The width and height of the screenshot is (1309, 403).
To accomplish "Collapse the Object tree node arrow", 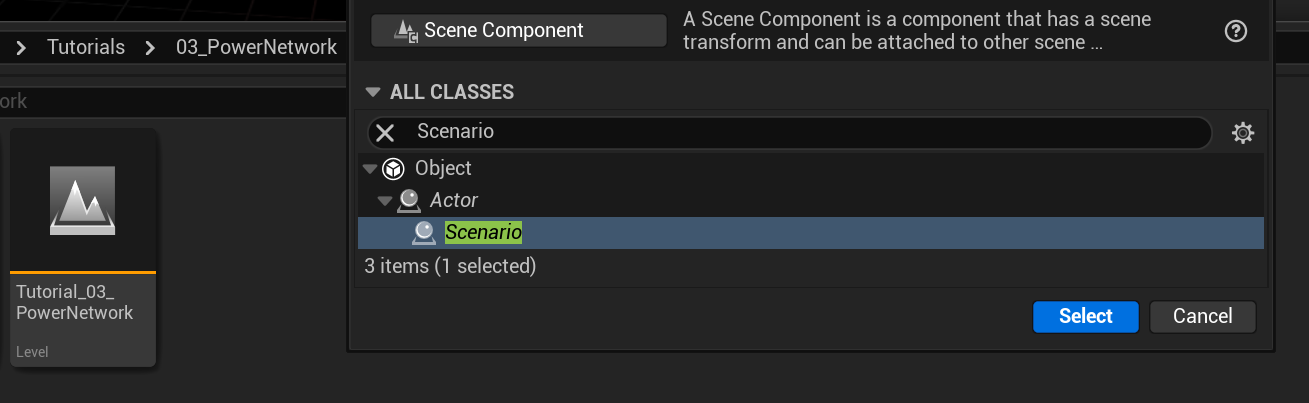I will point(370,168).
